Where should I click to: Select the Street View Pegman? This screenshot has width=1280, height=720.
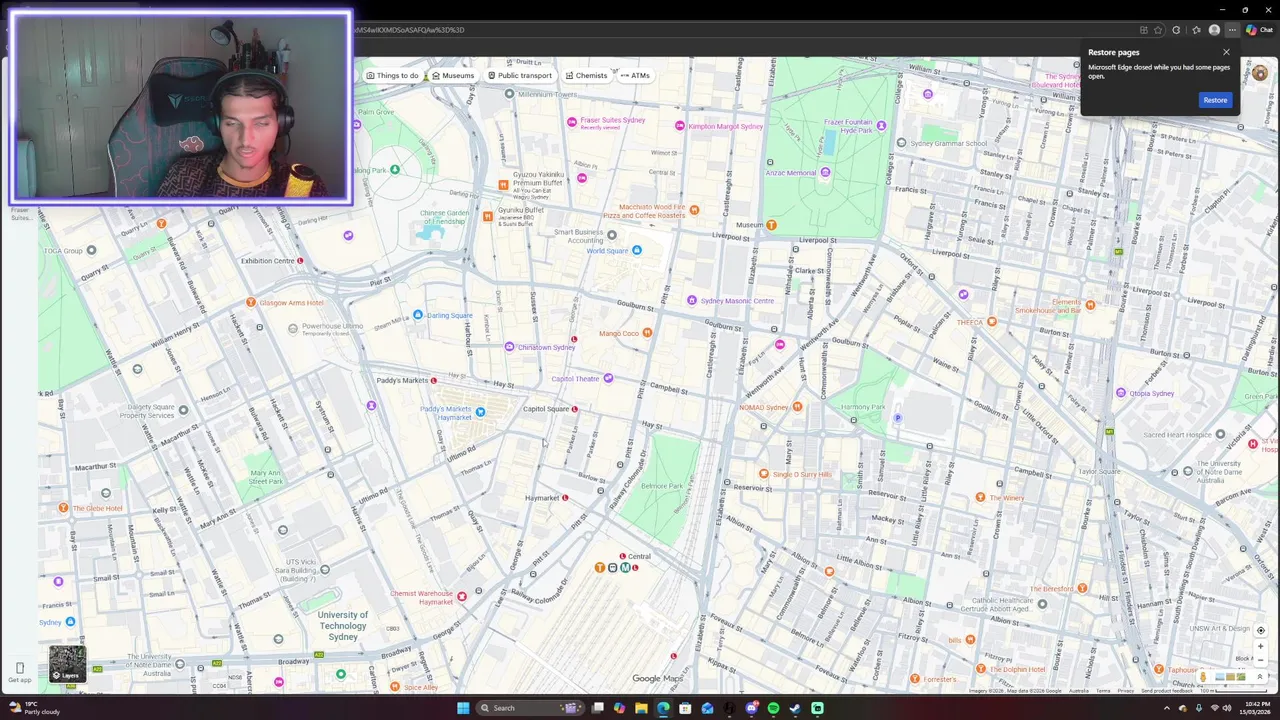pos(1203,677)
